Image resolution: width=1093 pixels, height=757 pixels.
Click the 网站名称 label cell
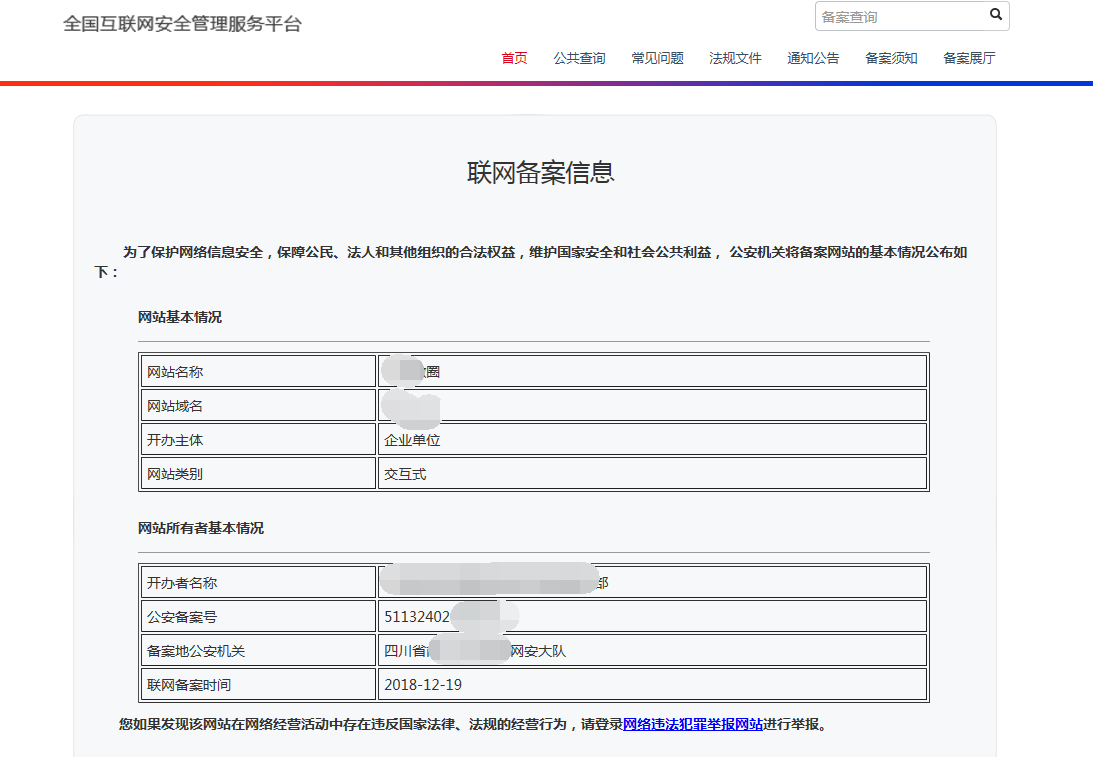click(x=257, y=372)
